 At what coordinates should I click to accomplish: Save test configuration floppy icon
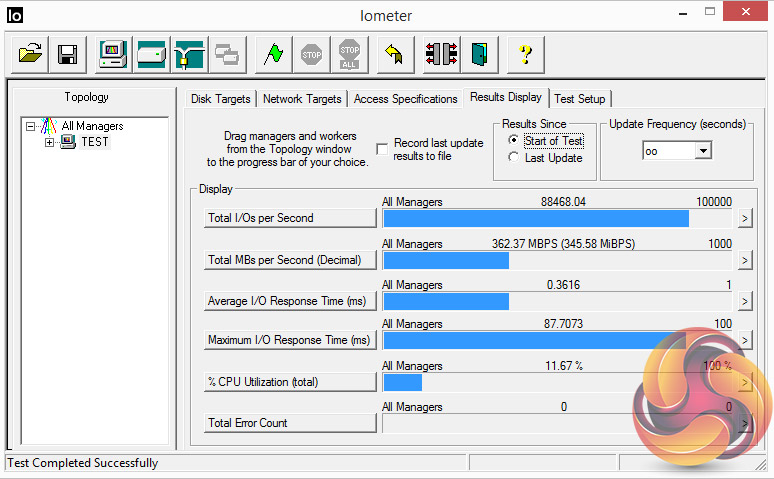click(x=68, y=54)
